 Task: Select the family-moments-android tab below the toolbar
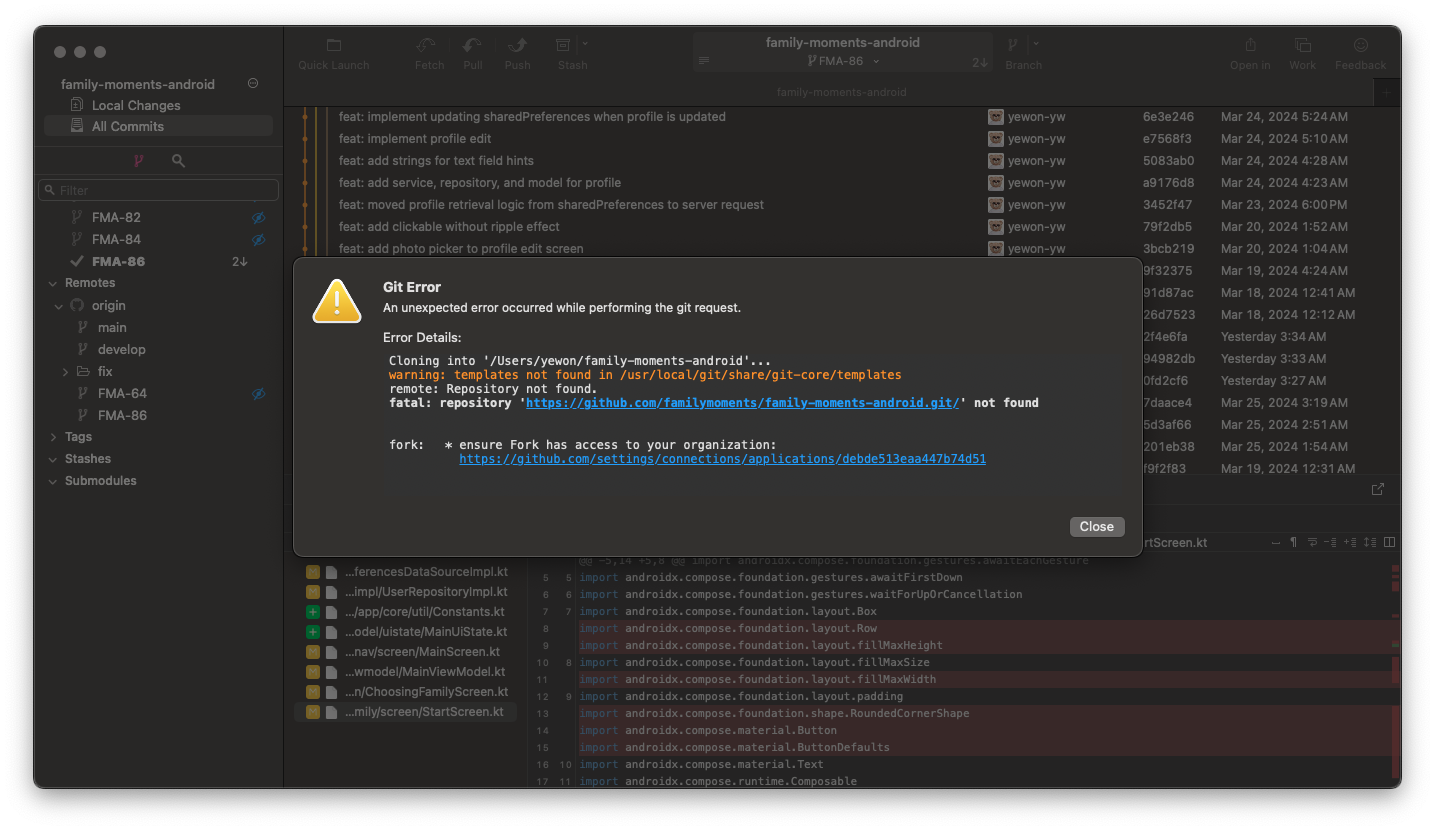click(842, 92)
